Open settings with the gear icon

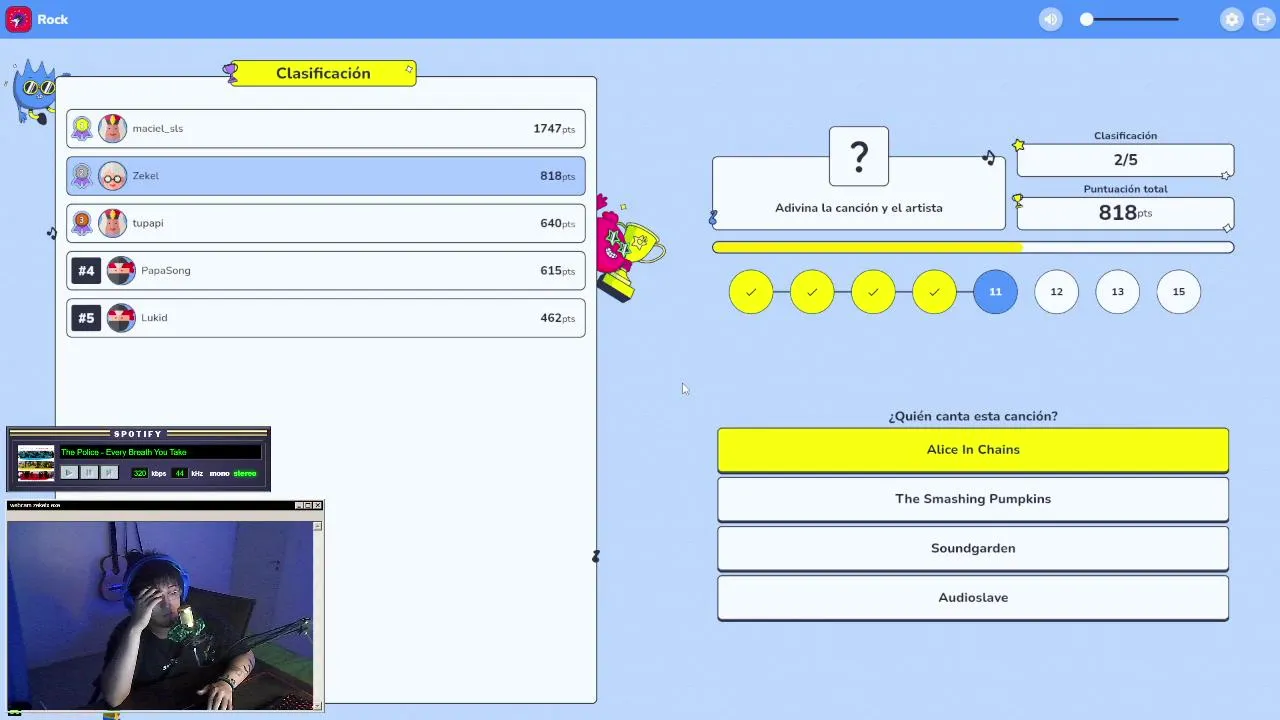[1232, 19]
